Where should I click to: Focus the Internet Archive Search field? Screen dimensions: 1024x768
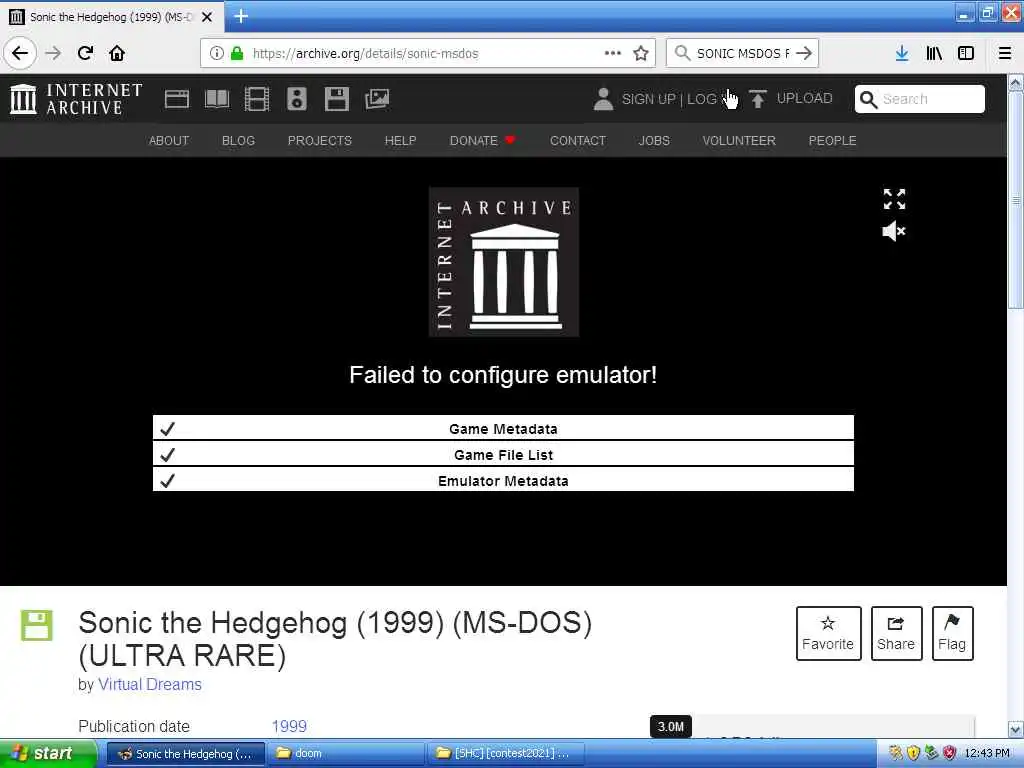(x=920, y=99)
